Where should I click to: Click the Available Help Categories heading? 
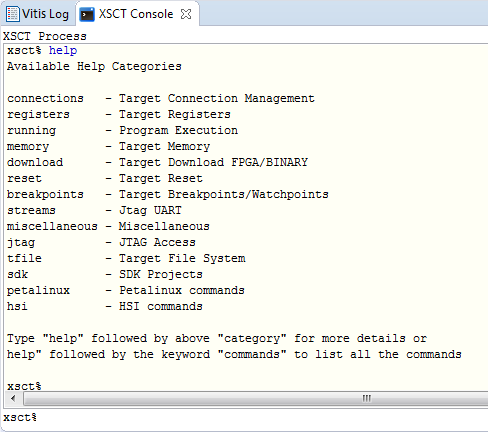(94, 66)
